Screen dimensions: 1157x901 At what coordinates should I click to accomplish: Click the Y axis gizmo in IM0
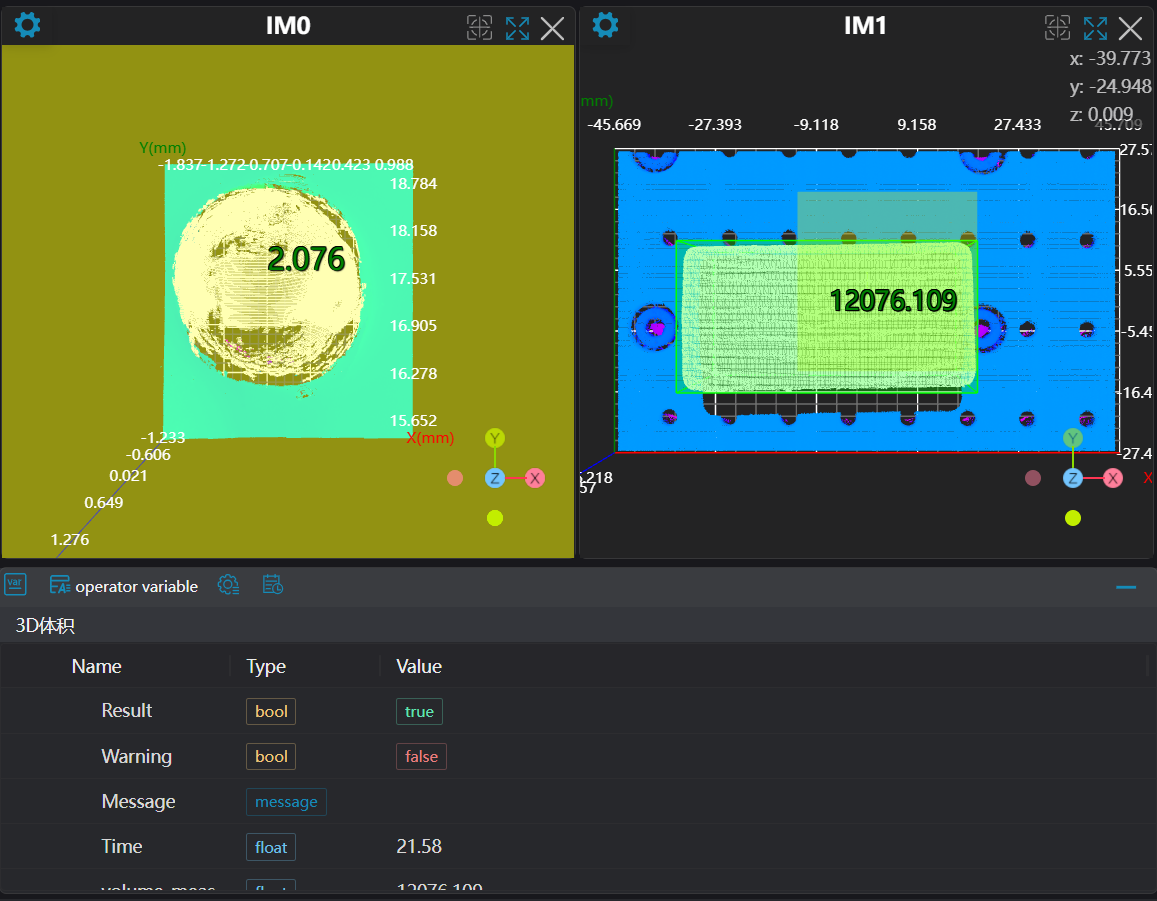point(495,438)
